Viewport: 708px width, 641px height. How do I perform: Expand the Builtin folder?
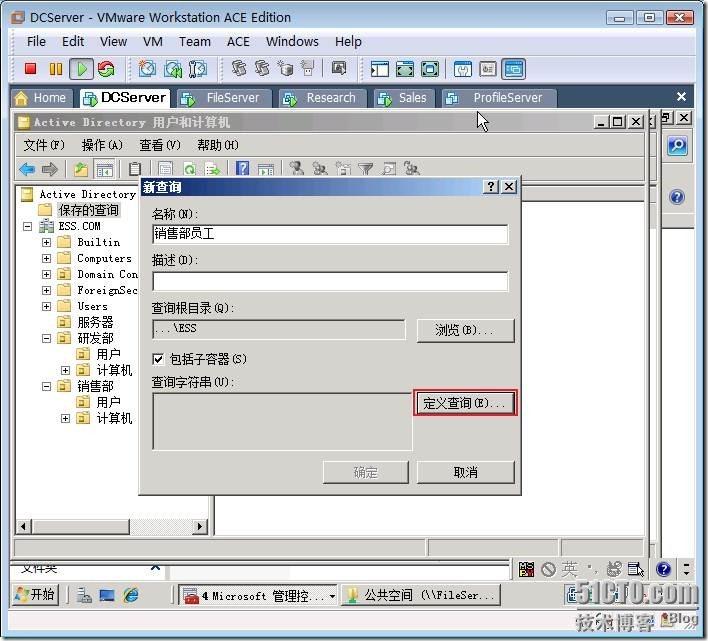pos(46,242)
